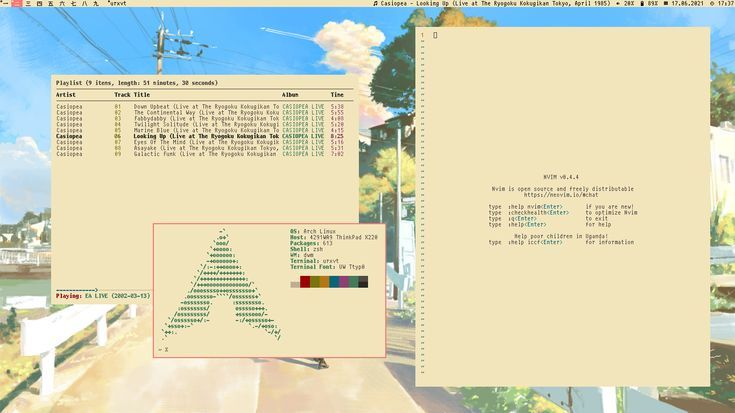Click the ':help iccf<Enter>' line in Nvim
Viewport: 735px width, 413px height.
point(561,242)
